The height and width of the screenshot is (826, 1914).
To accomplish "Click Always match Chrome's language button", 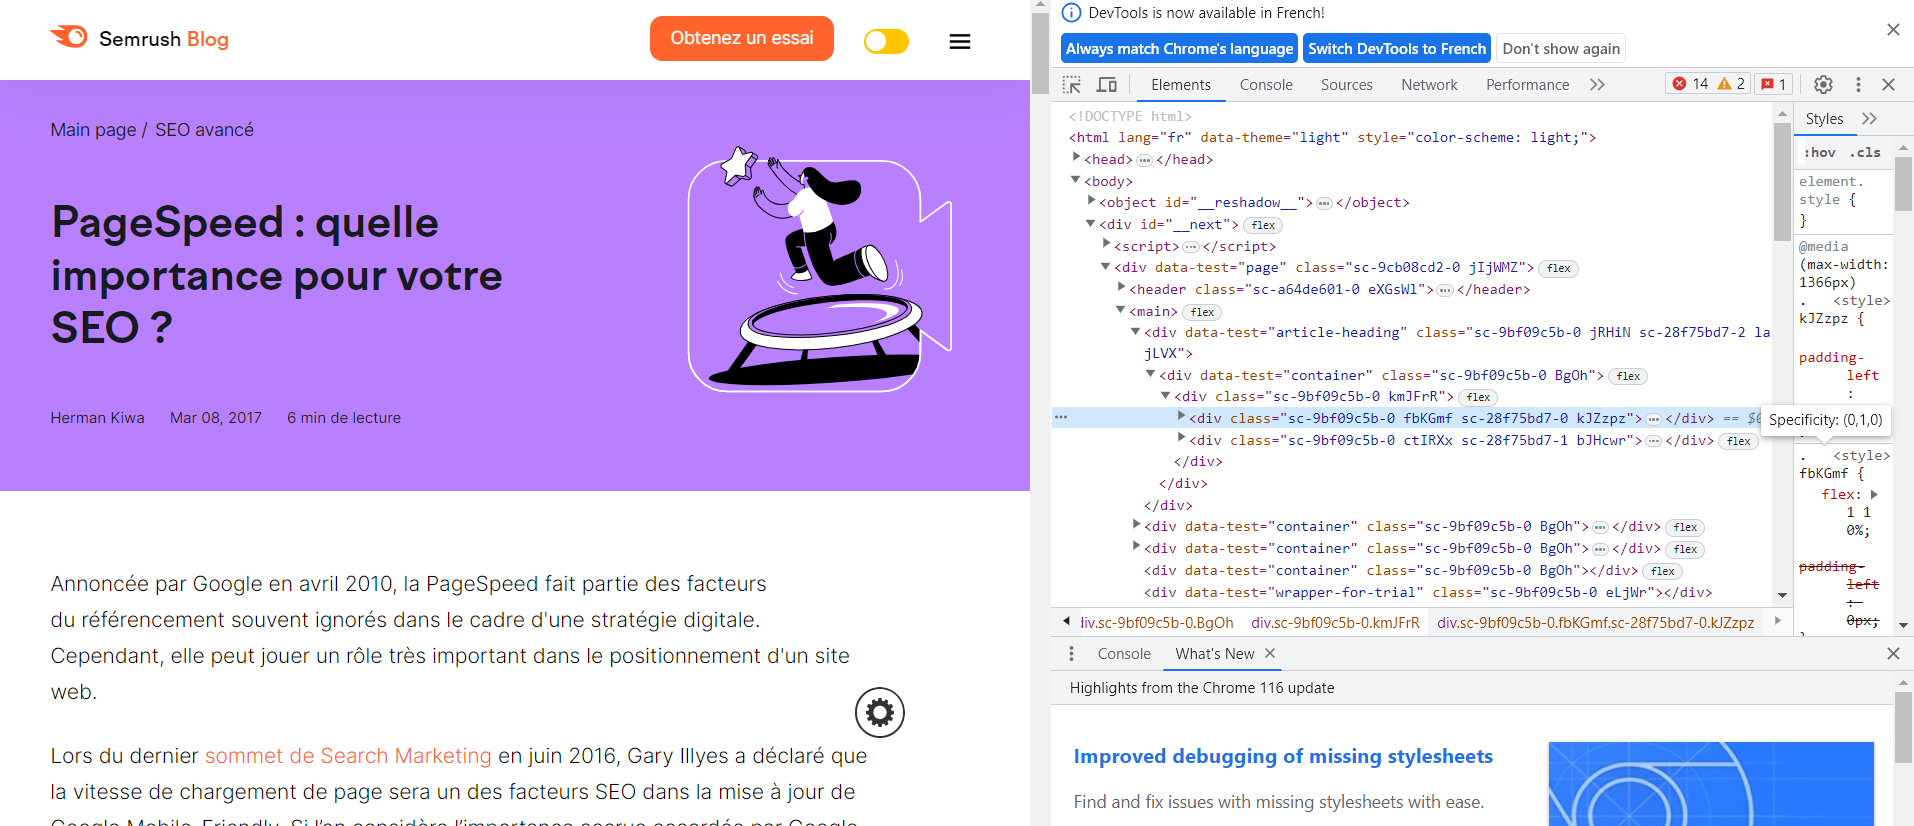I will click(1179, 49).
